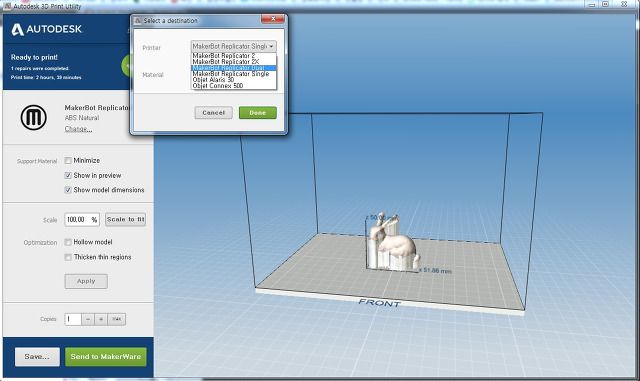Enable Hollow model optimization

click(68, 242)
